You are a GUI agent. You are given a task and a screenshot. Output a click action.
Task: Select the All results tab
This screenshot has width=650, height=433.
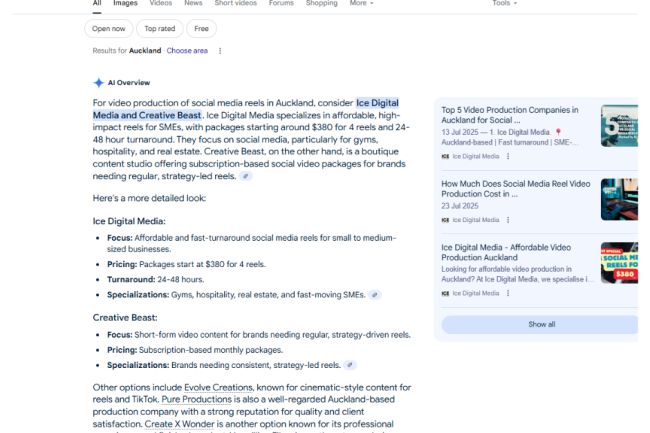point(97,3)
